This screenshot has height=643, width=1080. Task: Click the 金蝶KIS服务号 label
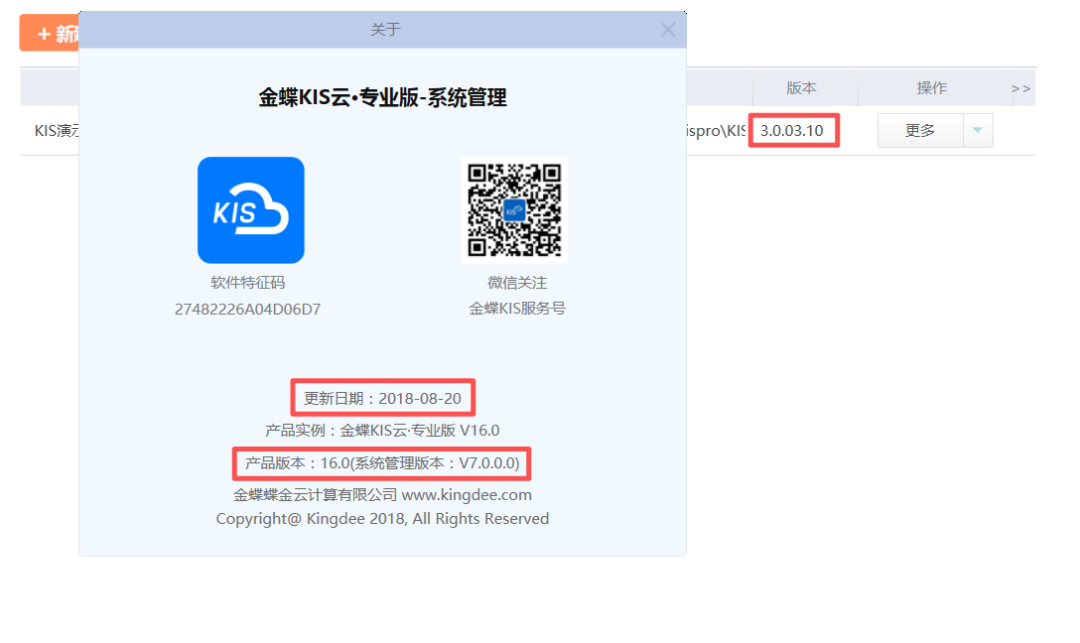point(517,309)
